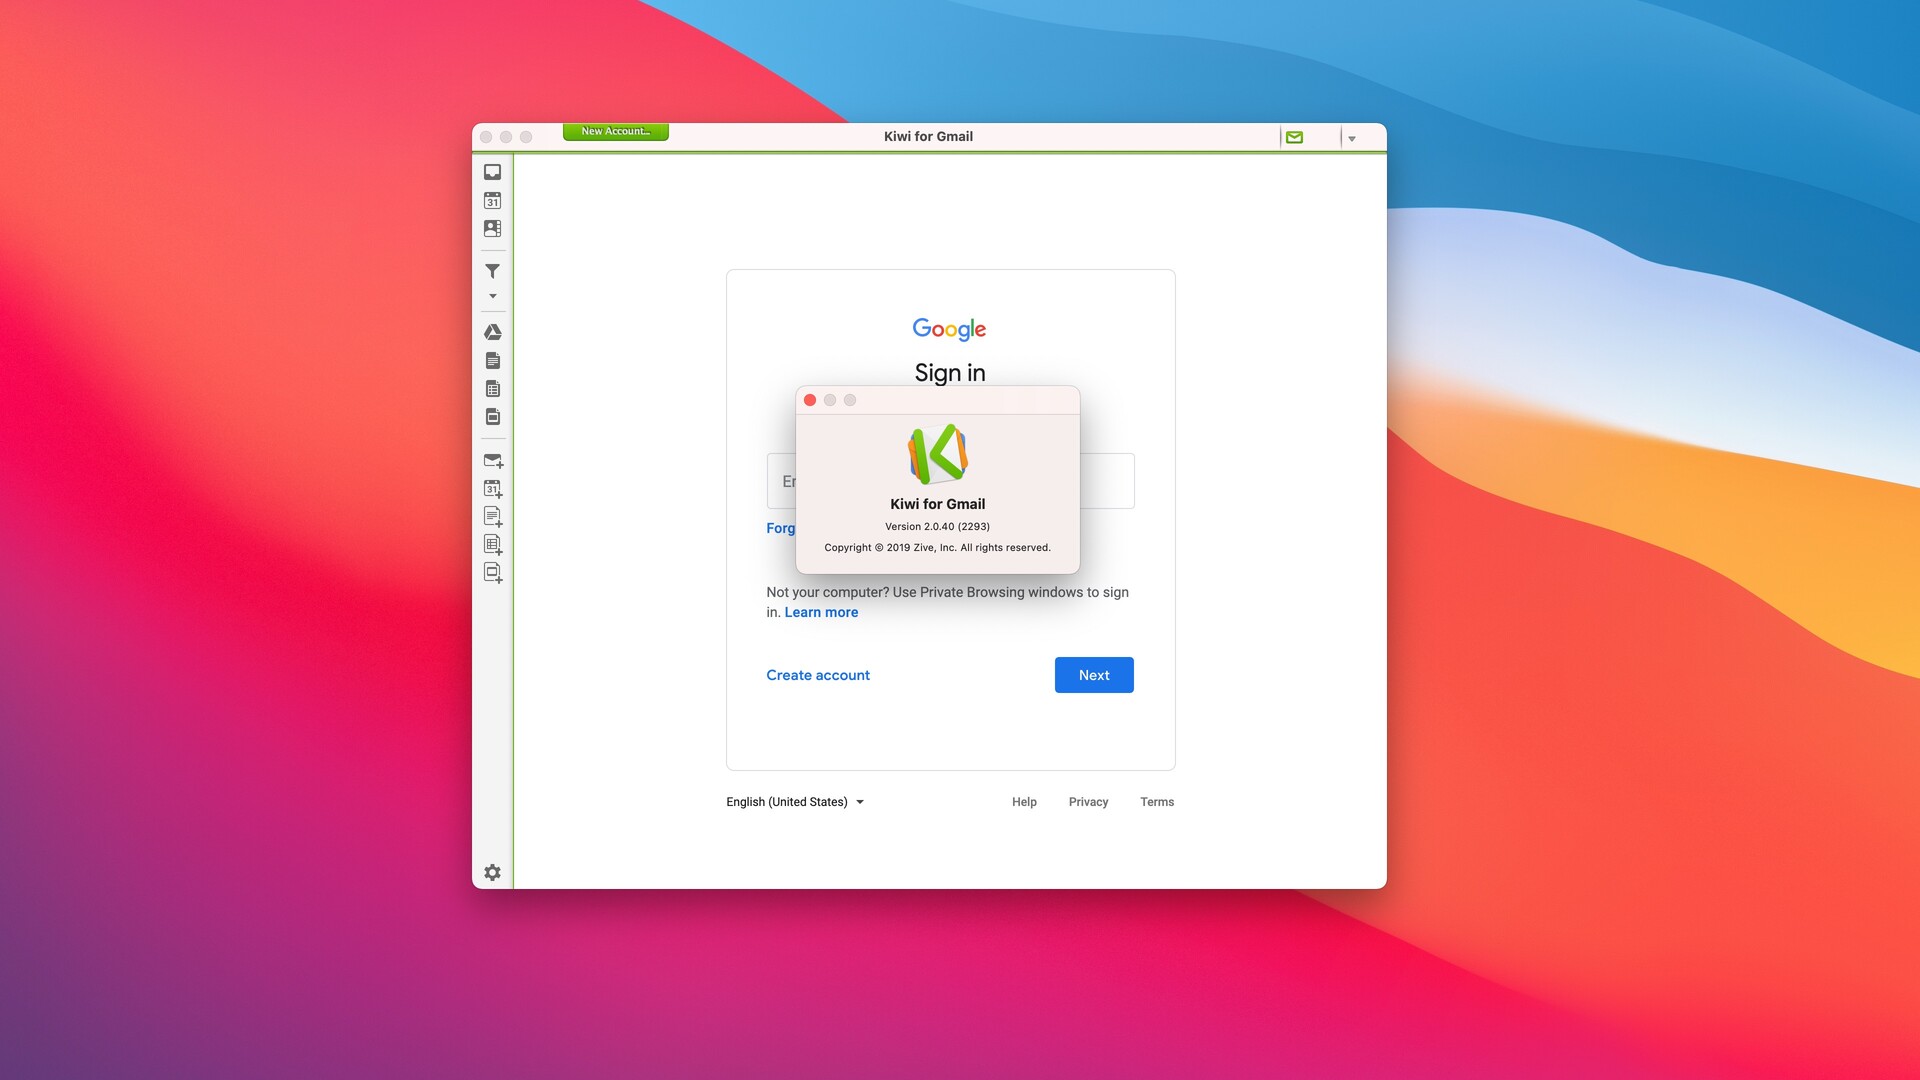Viewport: 1920px width, 1080px height.
Task: Create new presentation icon
Action: (x=493, y=573)
